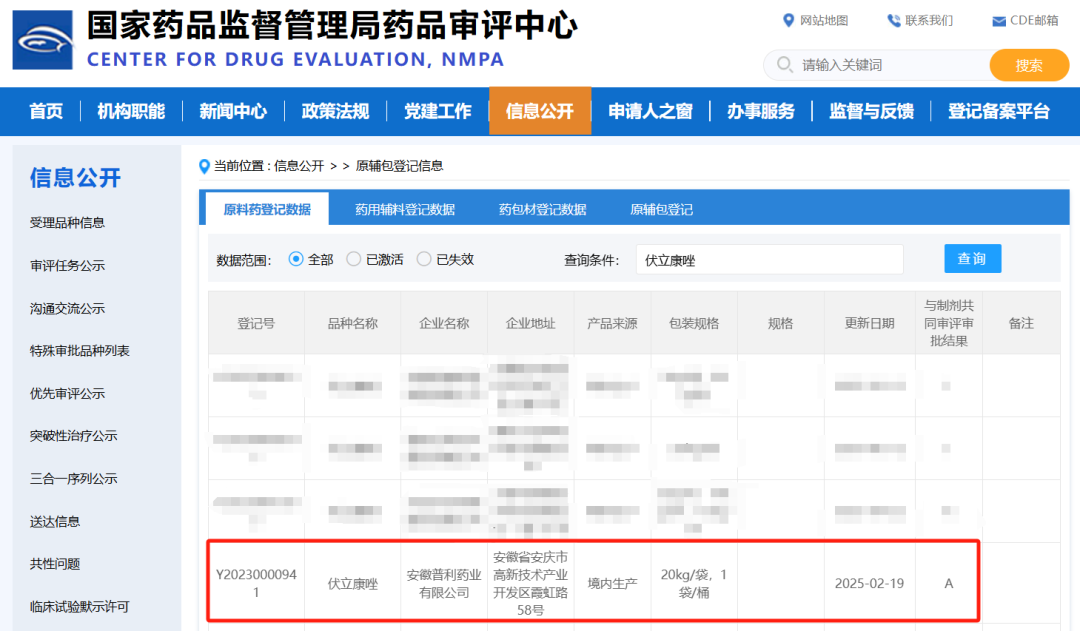Open the 申请人之窗 menu item

[650, 111]
